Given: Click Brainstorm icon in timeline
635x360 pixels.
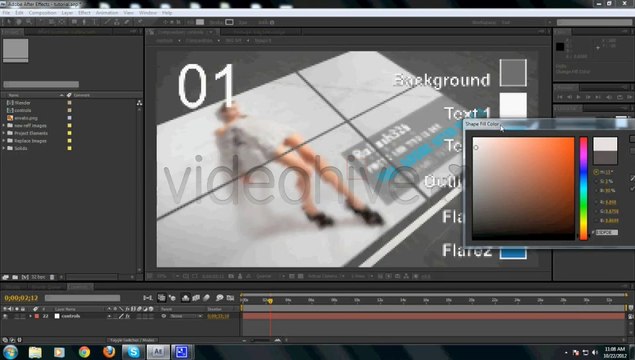Looking at the screenshot, I should 219,298.
